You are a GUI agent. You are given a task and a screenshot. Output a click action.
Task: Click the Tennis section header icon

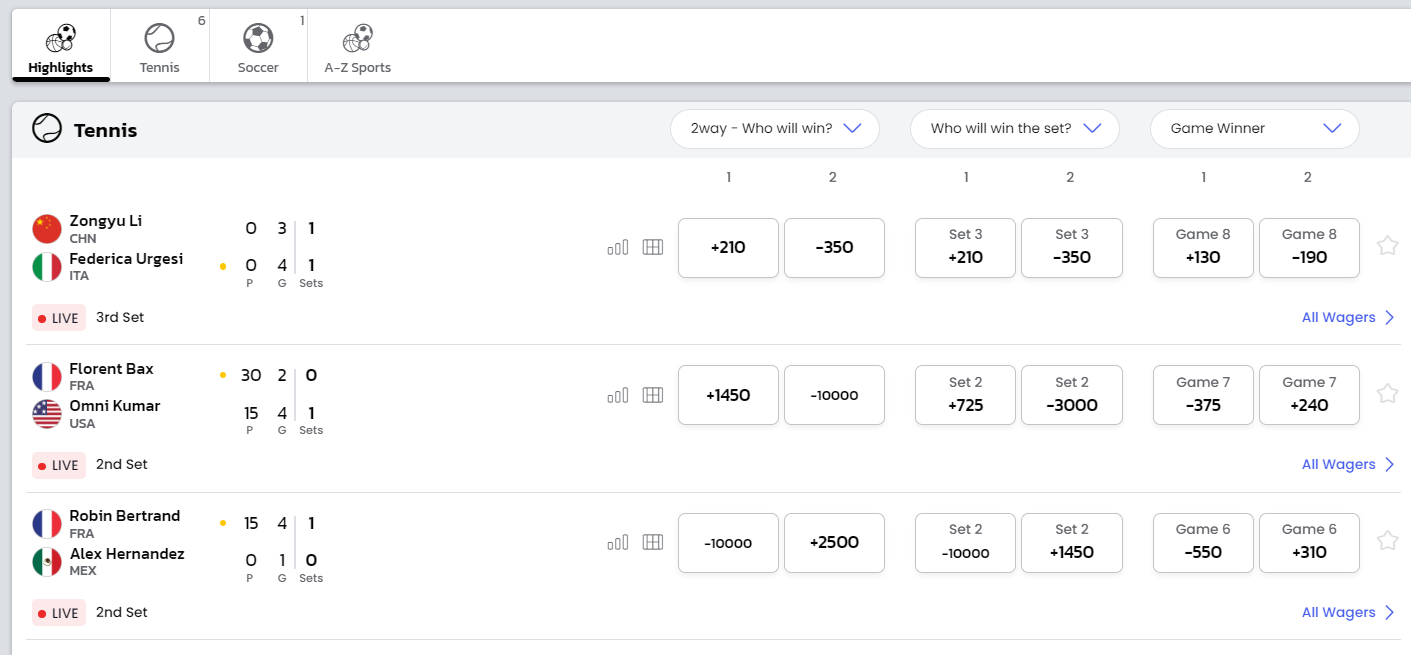tap(47, 129)
